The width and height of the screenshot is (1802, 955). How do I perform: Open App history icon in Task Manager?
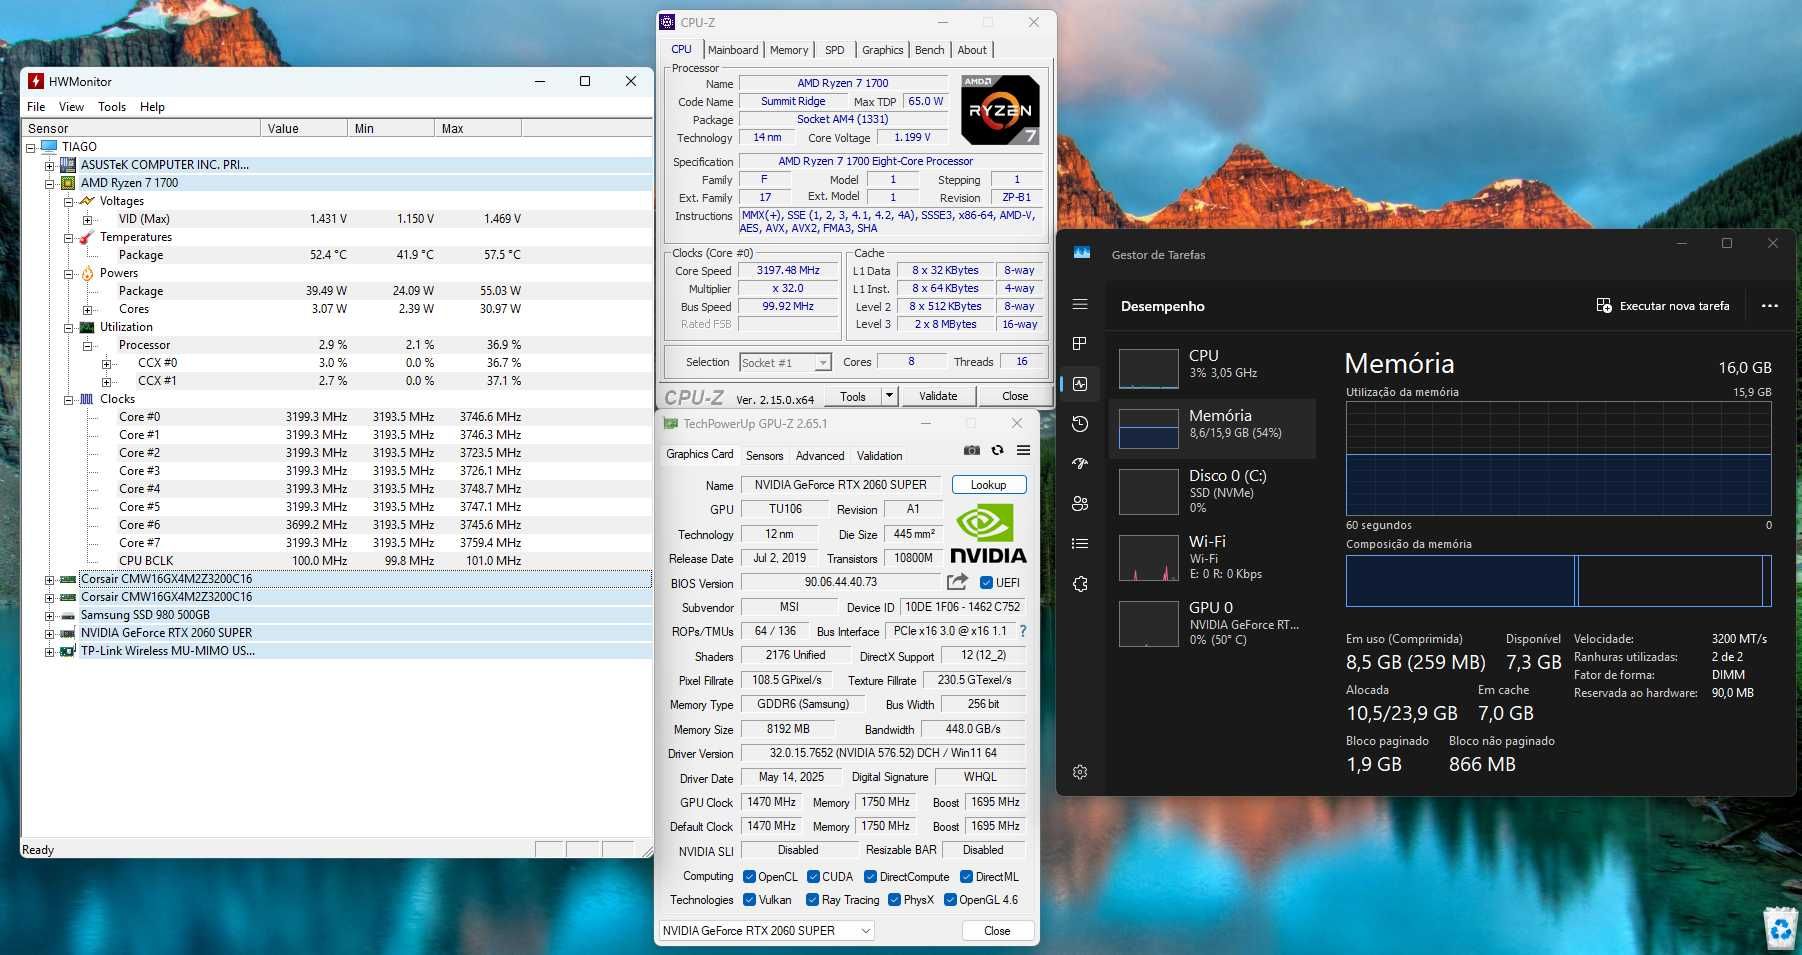1080,424
